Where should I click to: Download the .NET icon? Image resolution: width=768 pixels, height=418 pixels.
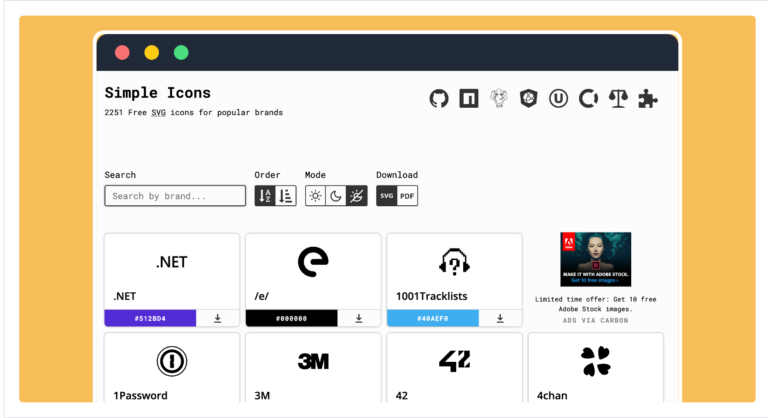tap(217, 319)
